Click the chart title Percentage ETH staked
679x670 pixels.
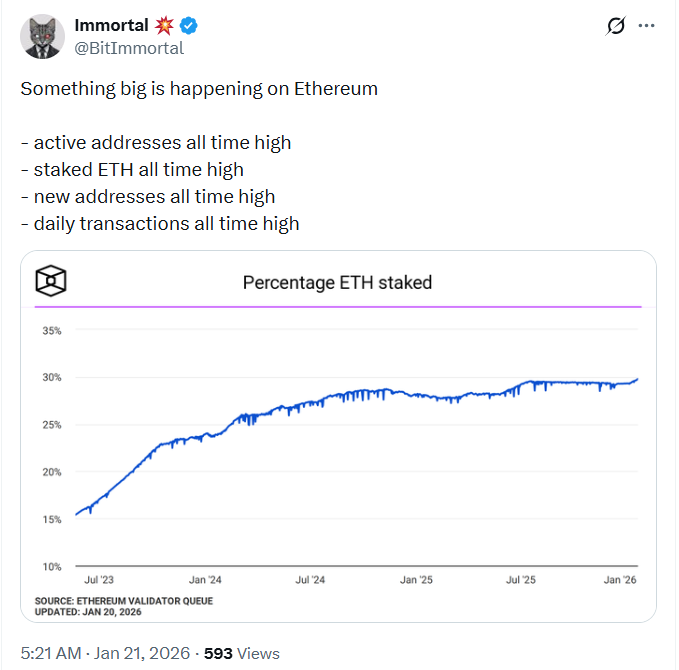click(337, 282)
